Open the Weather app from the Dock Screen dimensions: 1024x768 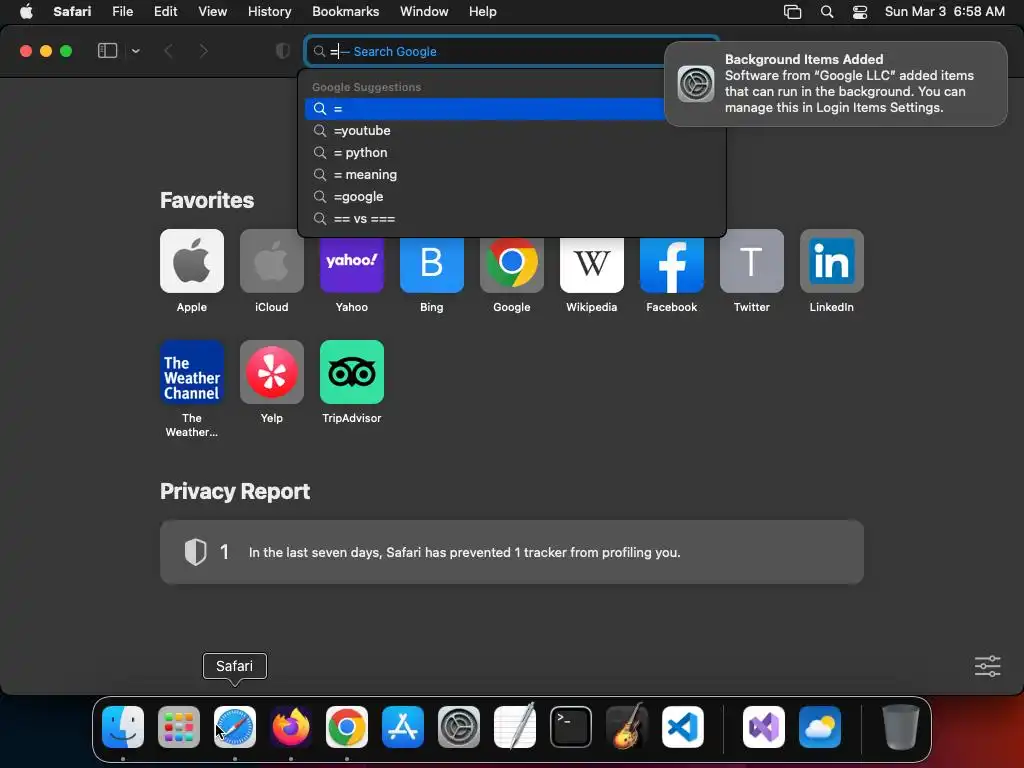820,727
